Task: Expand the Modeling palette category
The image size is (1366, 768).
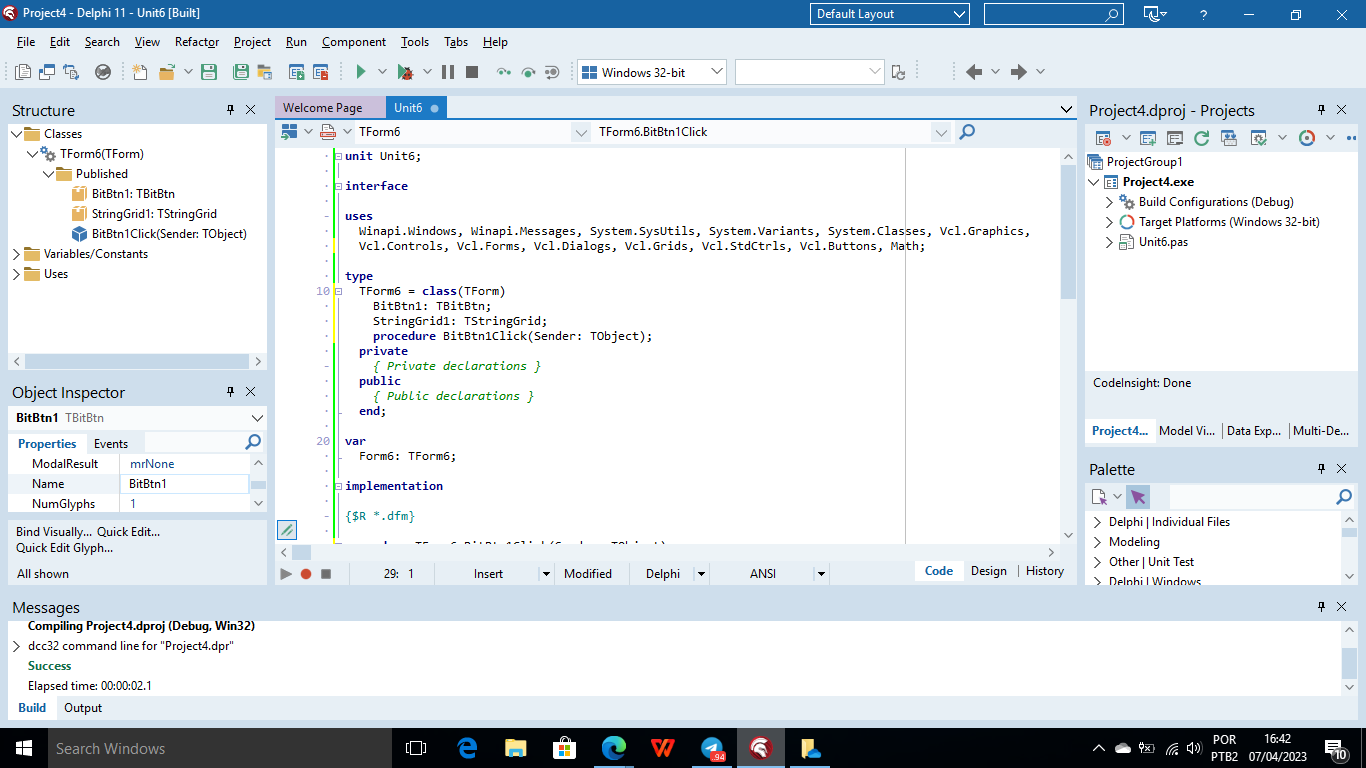Action: (1096, 542)
